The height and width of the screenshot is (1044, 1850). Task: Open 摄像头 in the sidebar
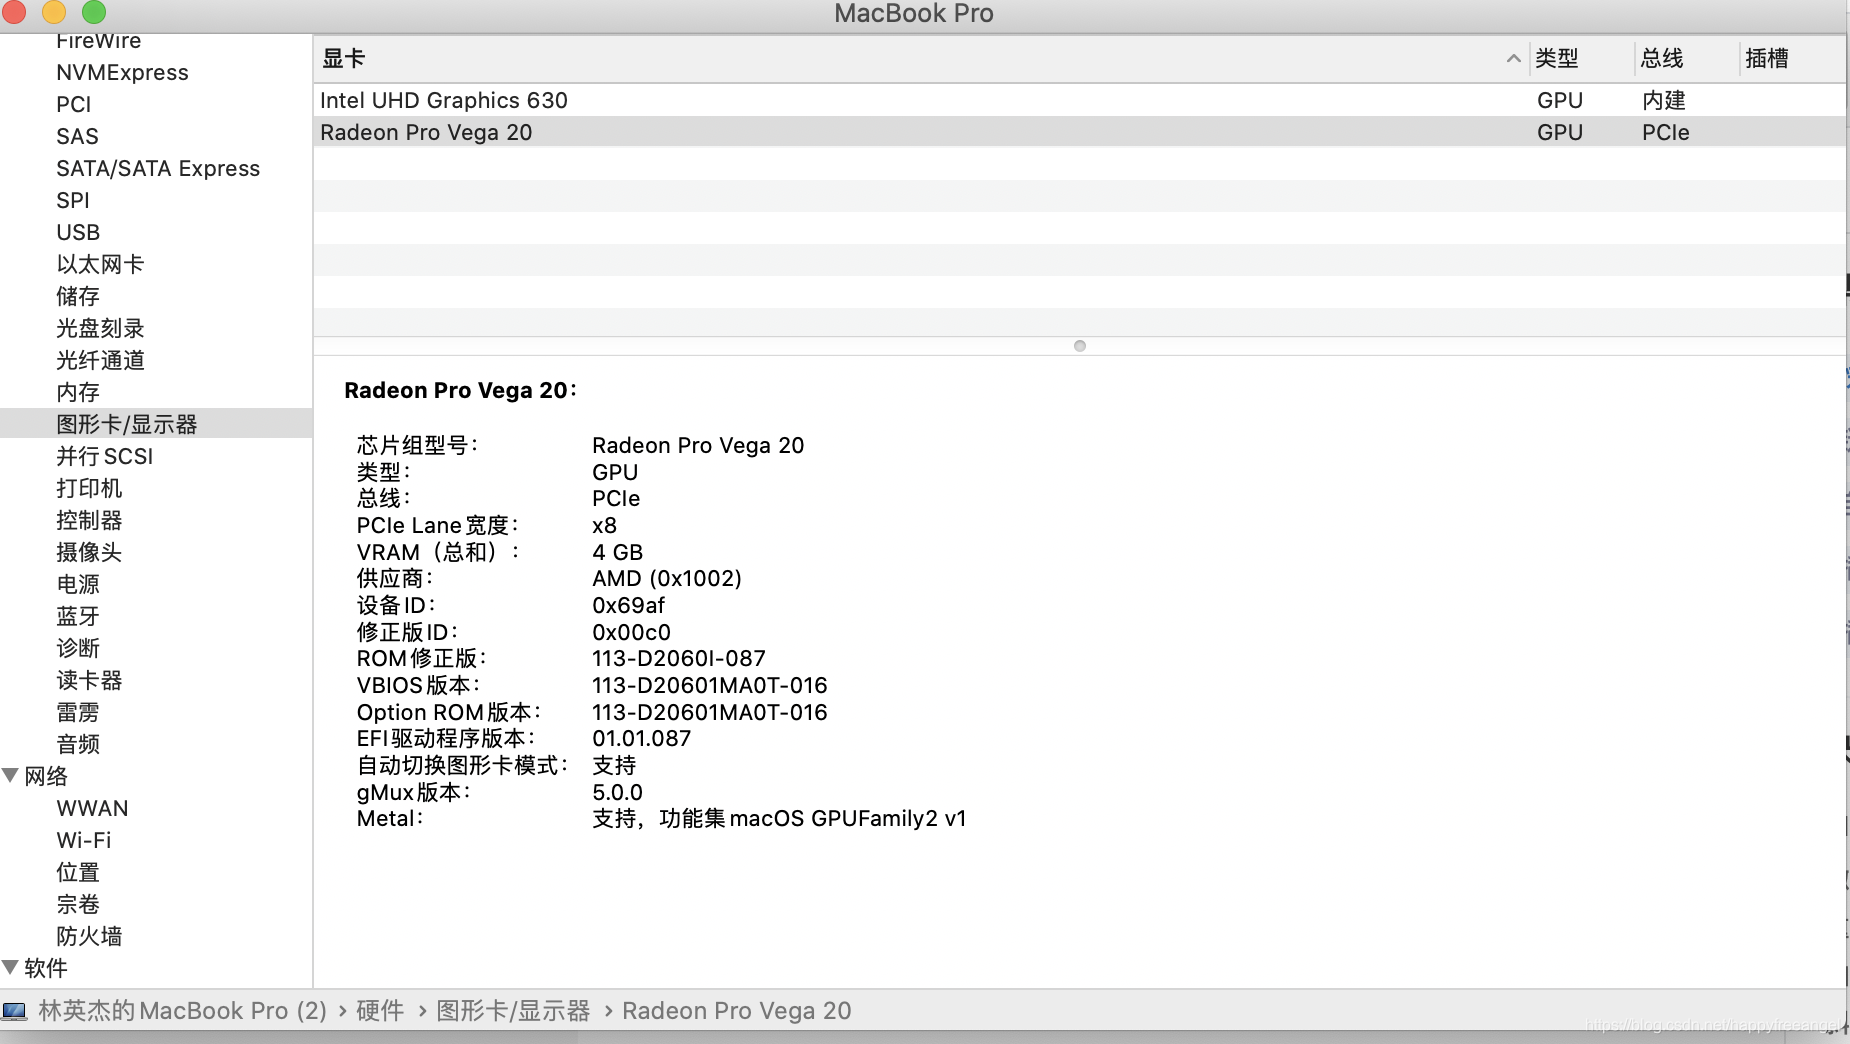(x=89, y=553)
